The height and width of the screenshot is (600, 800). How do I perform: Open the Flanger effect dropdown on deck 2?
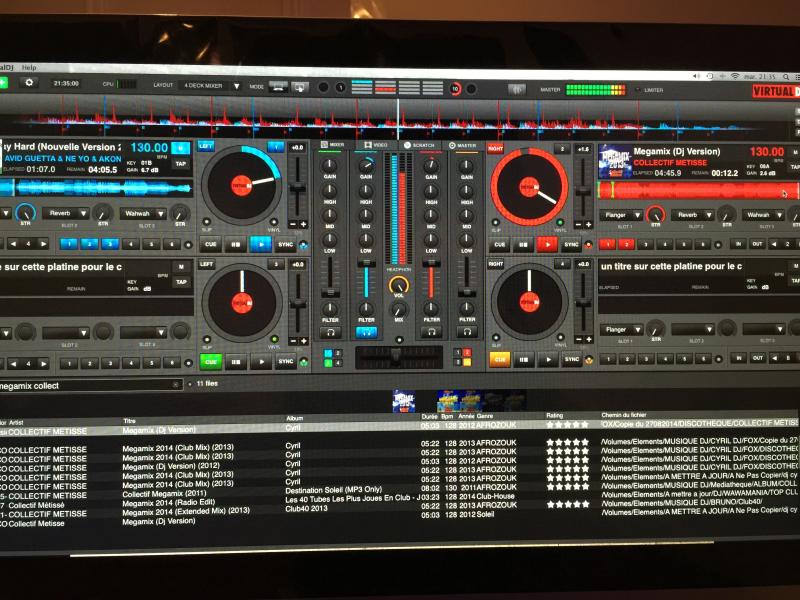pos(621,215)
